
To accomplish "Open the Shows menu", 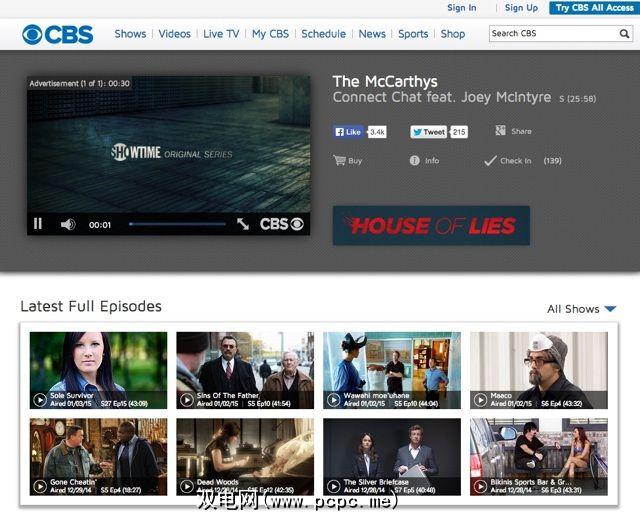I will point(130,34).
